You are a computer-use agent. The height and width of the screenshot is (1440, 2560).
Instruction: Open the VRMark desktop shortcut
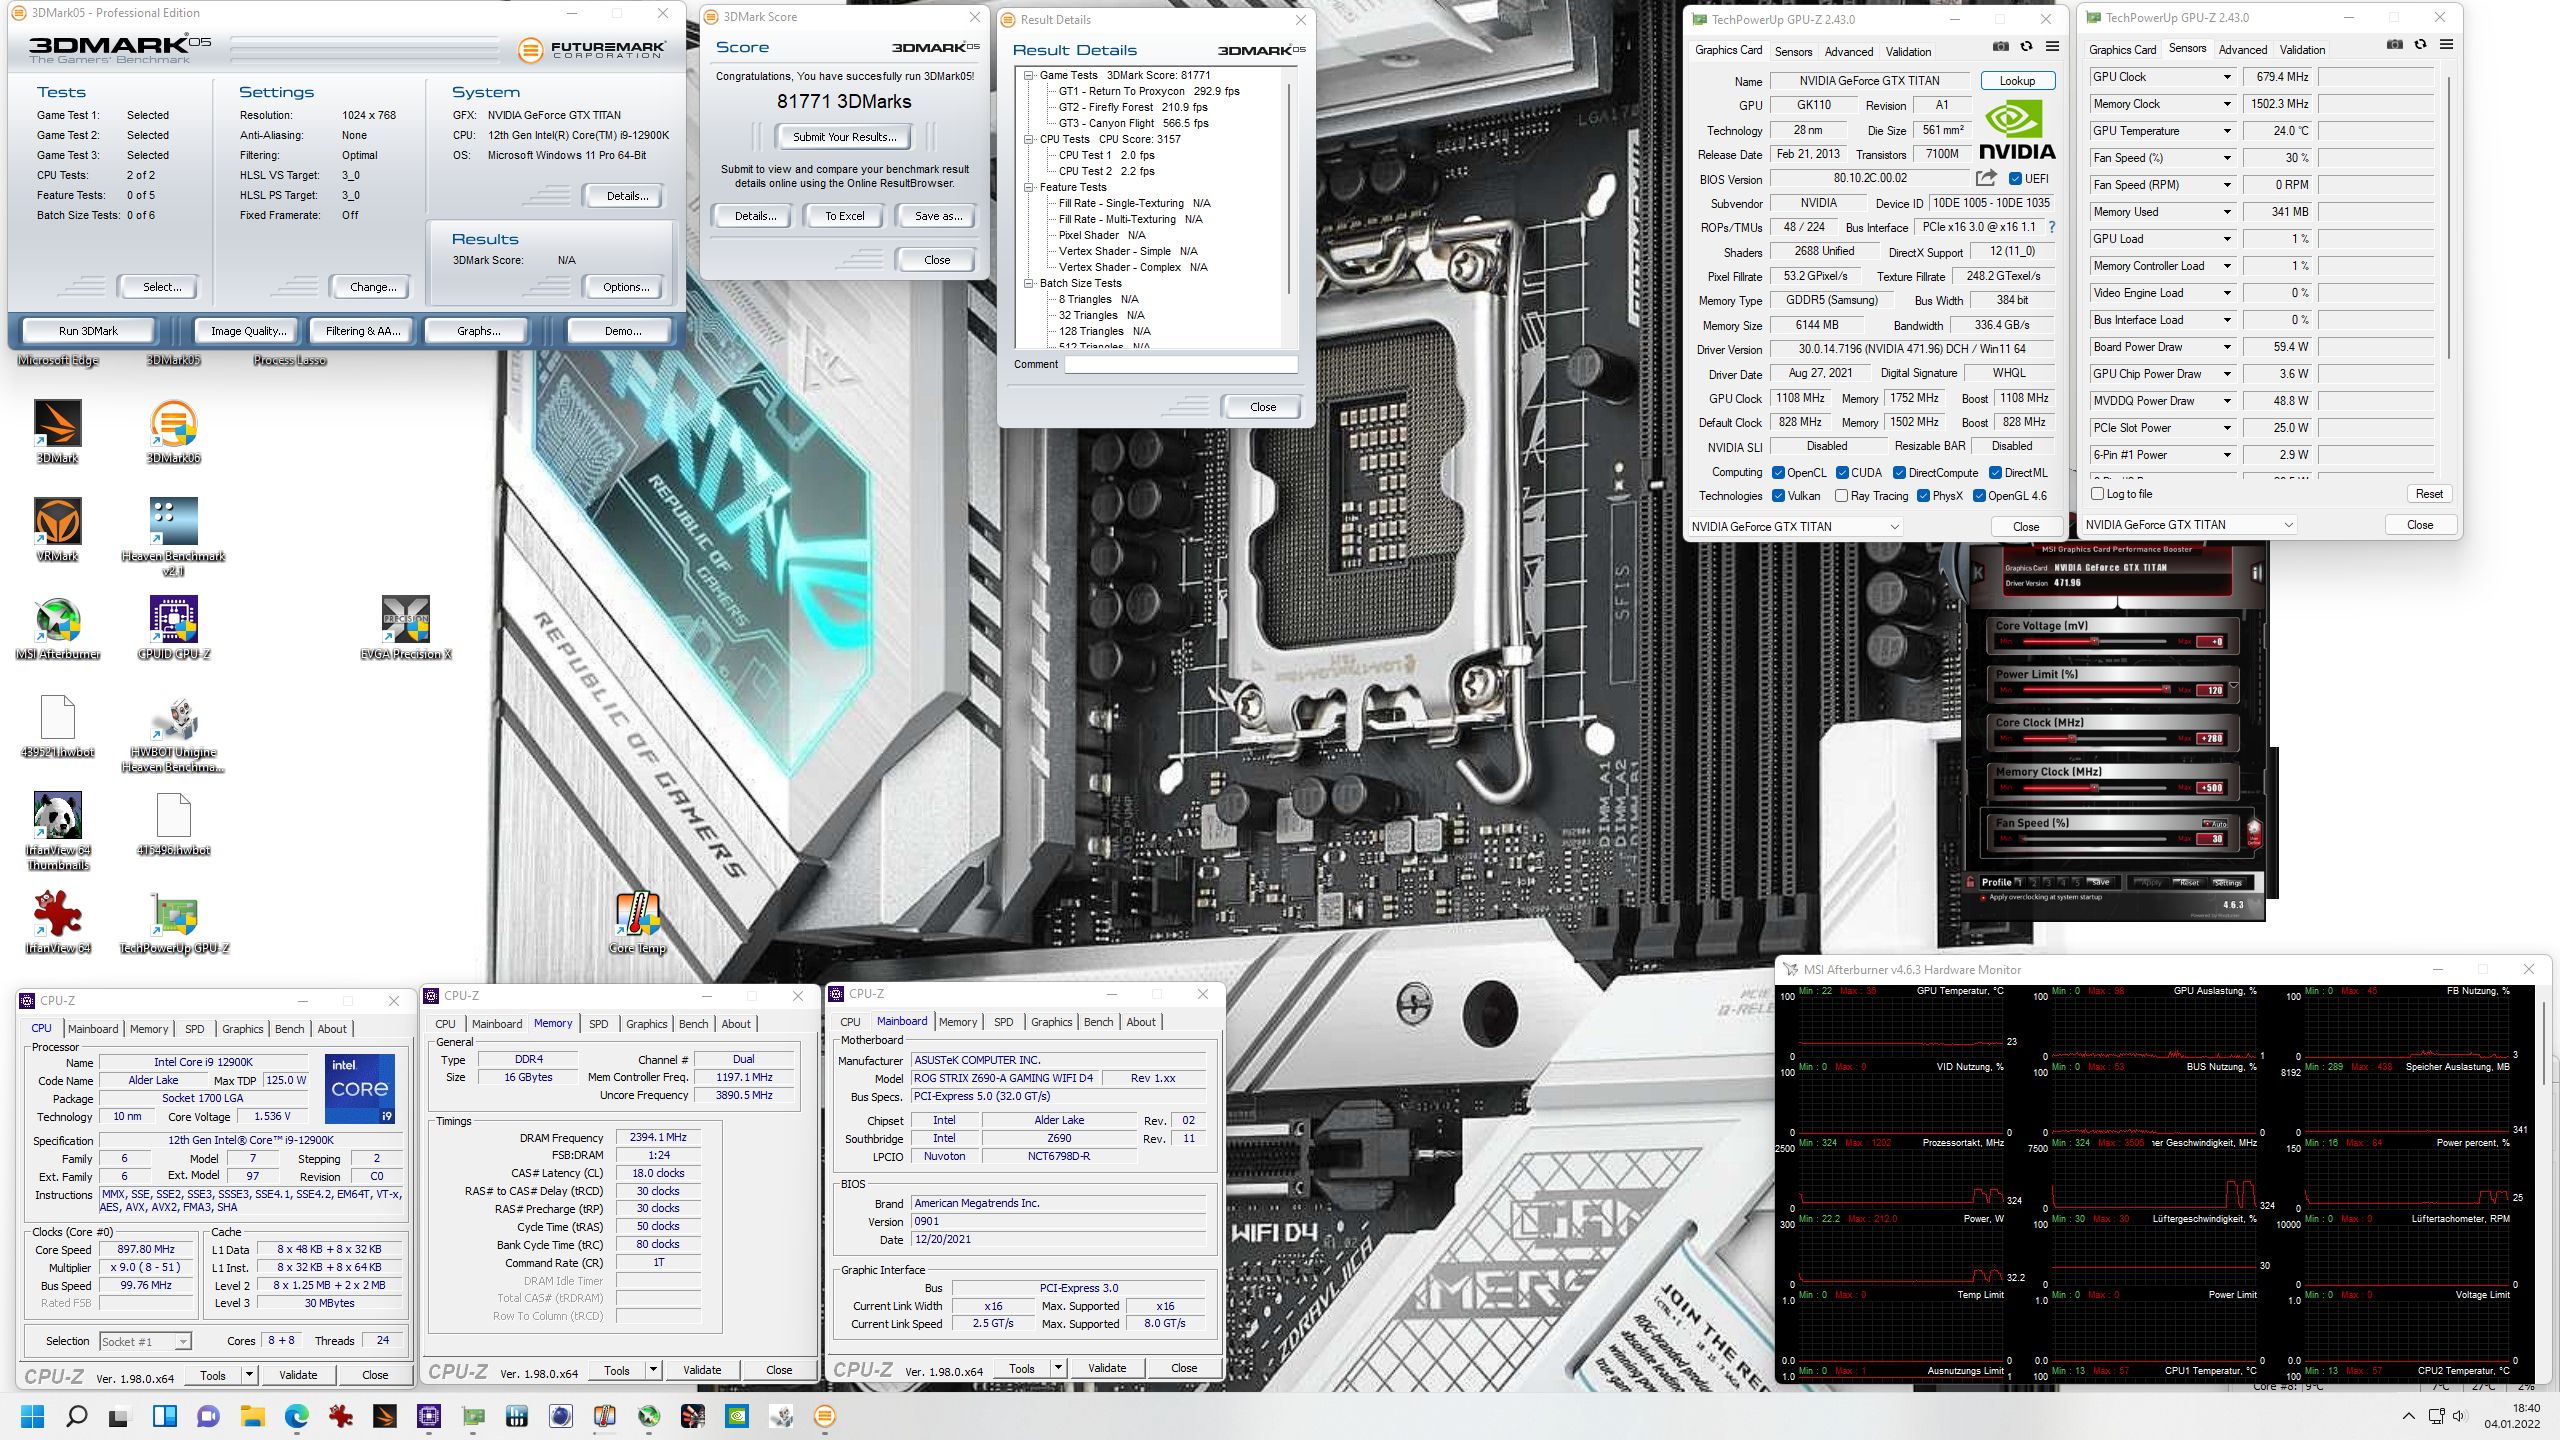coord(58,530)
